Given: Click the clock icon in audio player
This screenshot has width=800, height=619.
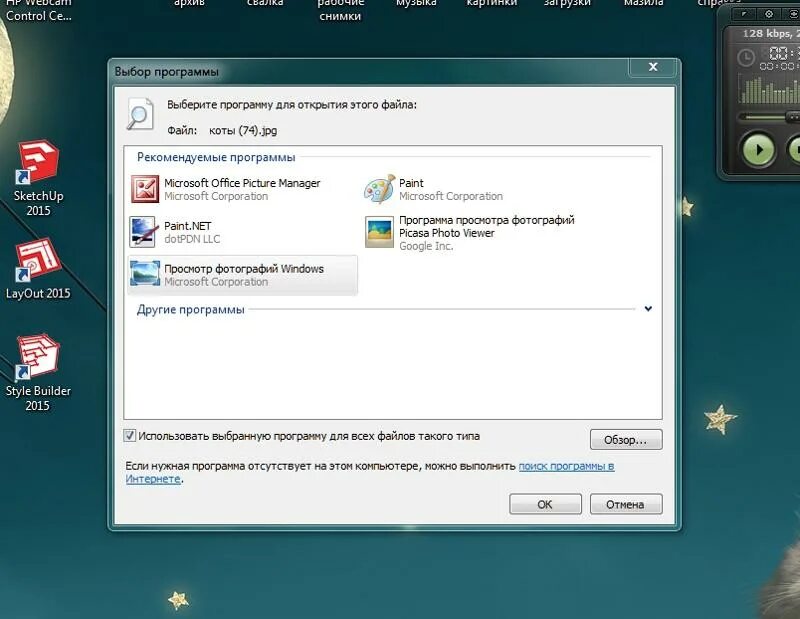Looking at the screenshot, I should (x=746, y=58).
